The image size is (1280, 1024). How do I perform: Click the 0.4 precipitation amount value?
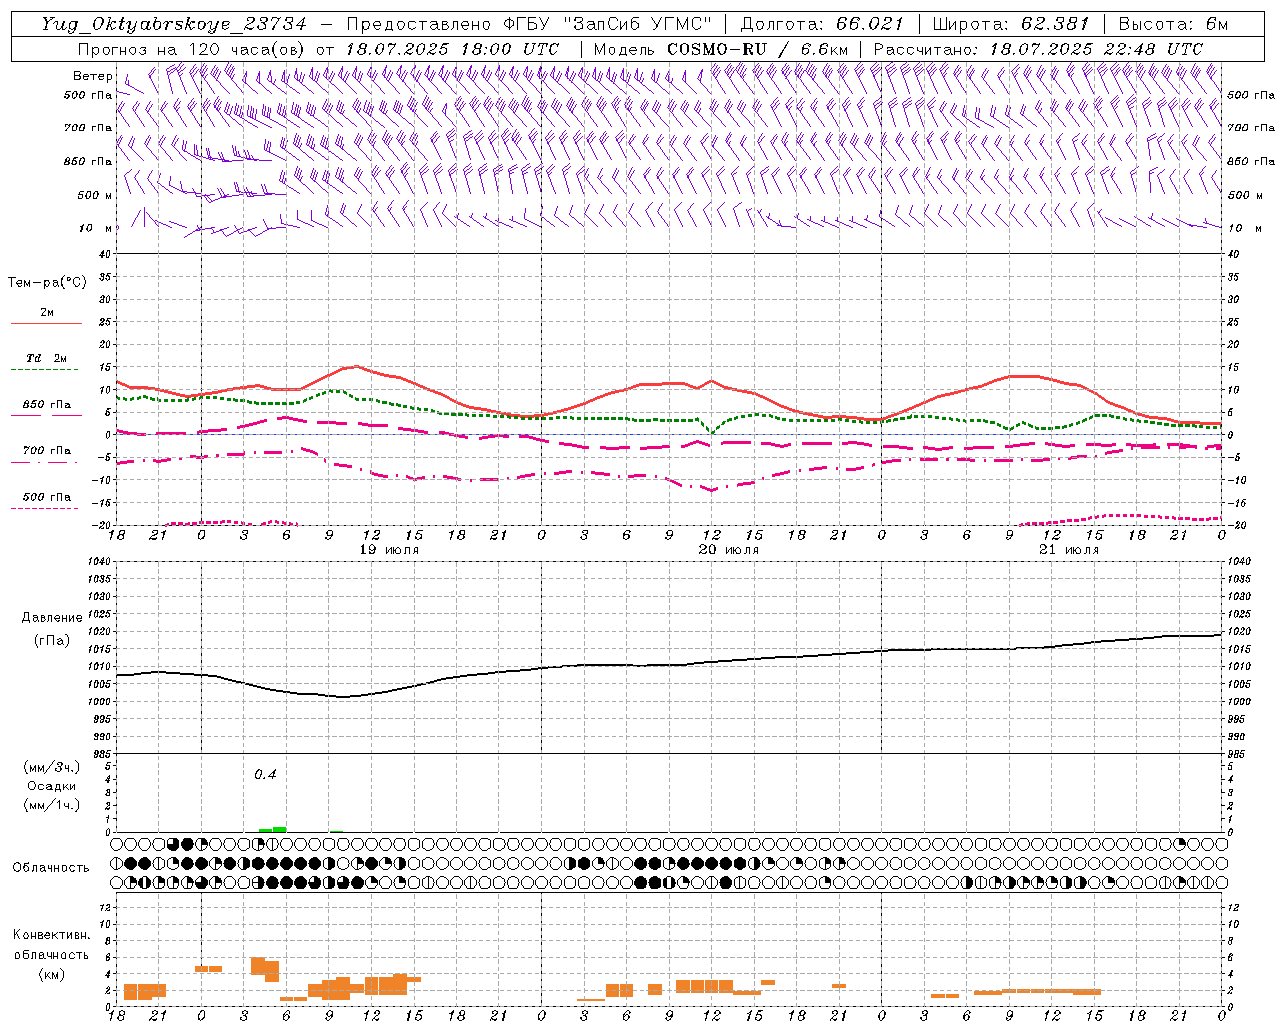point(265,774)
